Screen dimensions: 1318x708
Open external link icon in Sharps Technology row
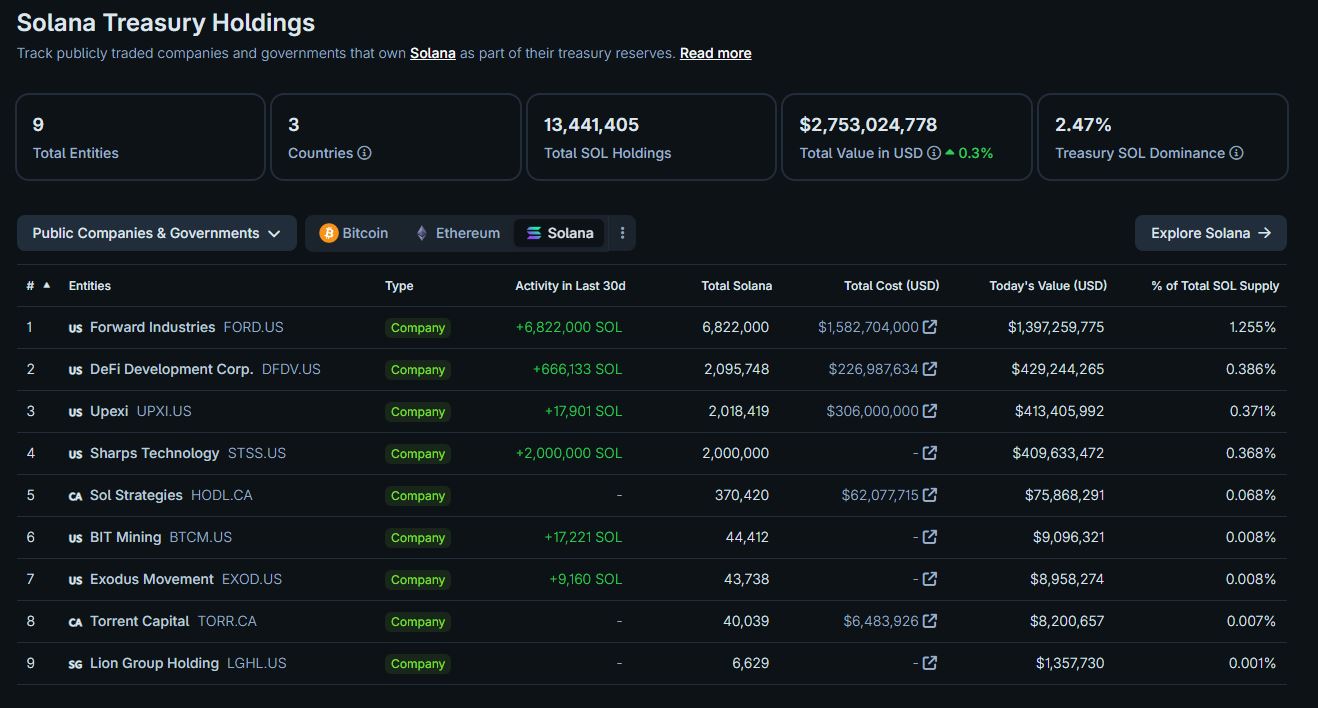(x=930, y=453)
